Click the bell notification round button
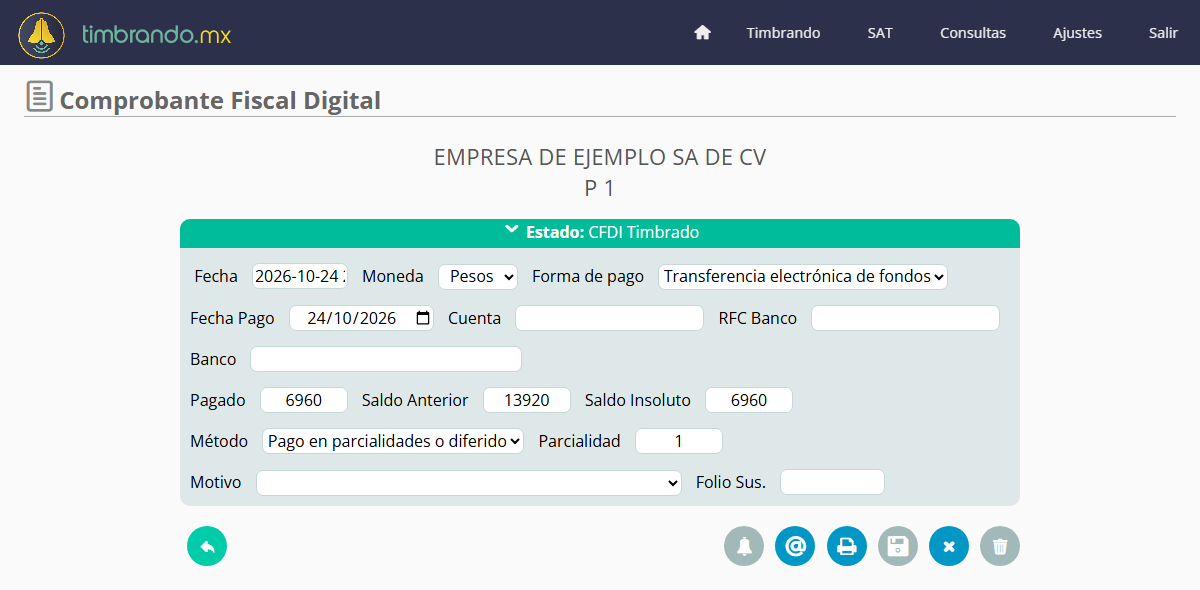 point(744,546)
